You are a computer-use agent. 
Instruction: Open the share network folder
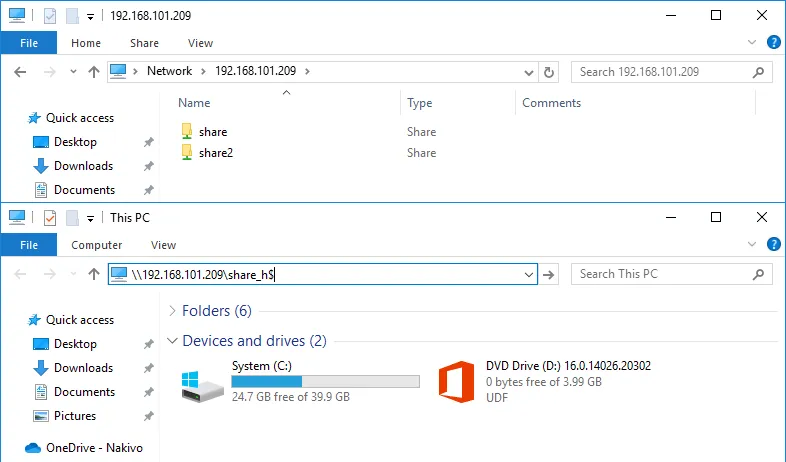point(212,131)
